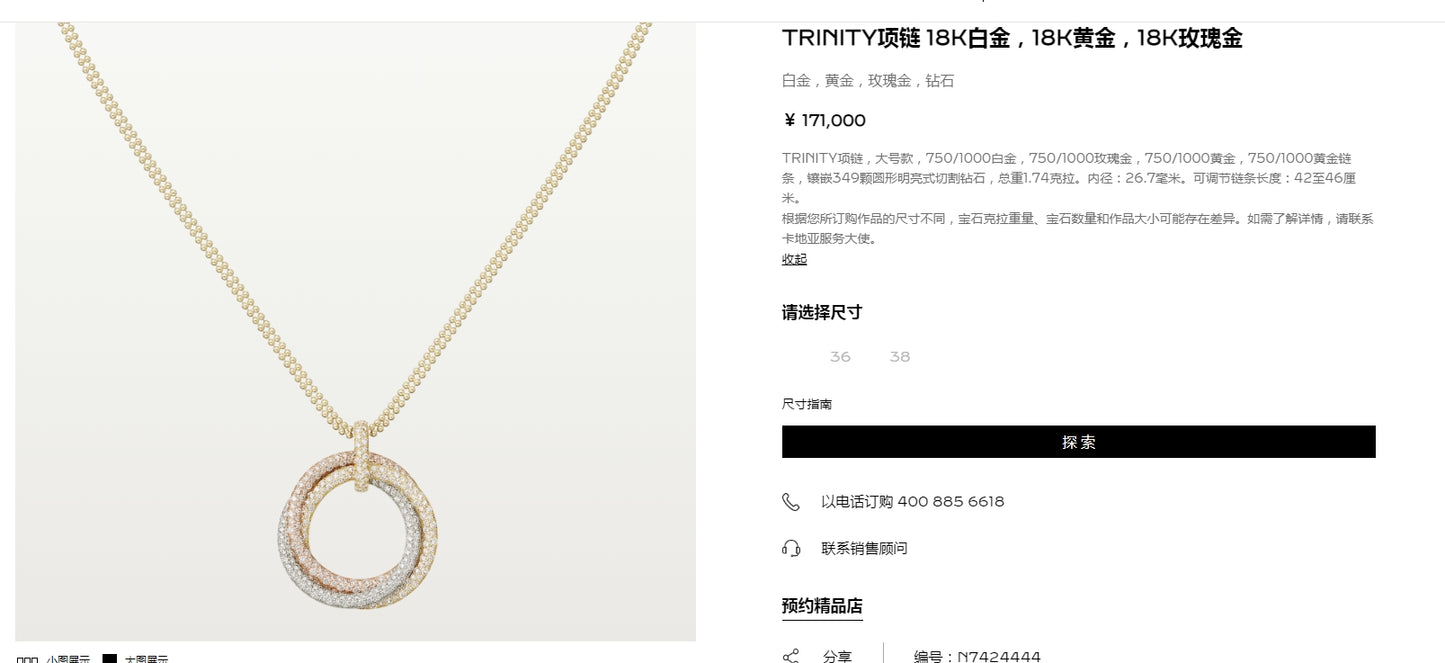This screenshot has width=1445, height=663.
Task: Open the 尺寸指南 size guide
Action: click(807, 404)
